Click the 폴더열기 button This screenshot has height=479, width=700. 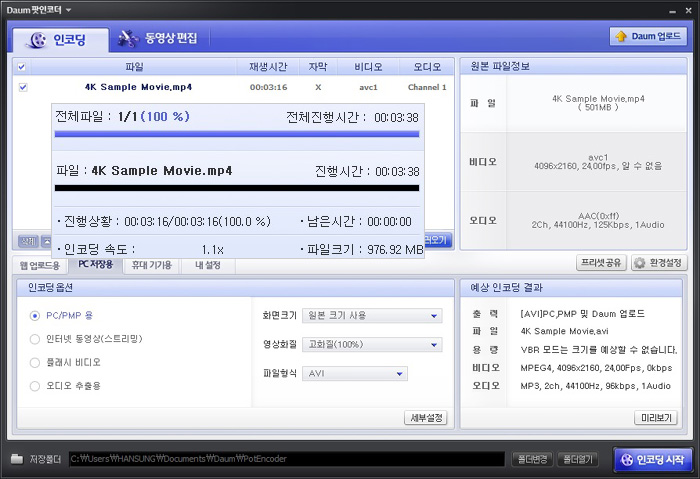tap(578, 459)
